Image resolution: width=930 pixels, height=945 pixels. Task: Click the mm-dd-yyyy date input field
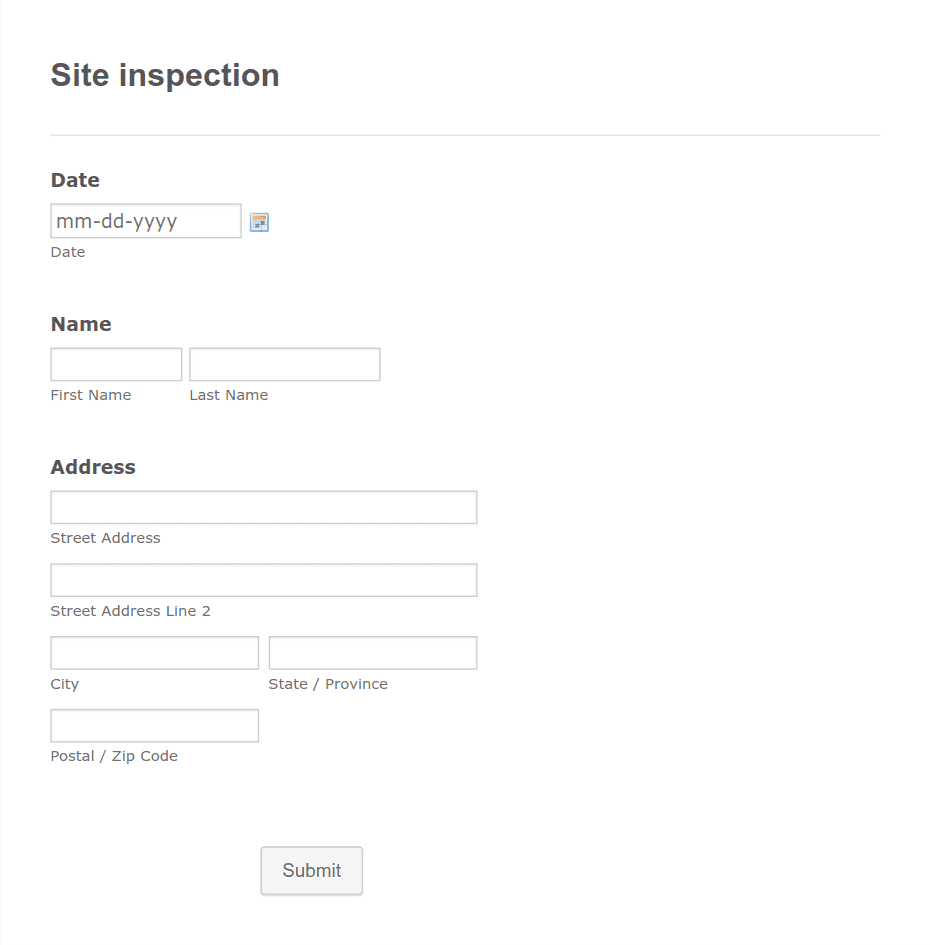[x=146, y=221]
